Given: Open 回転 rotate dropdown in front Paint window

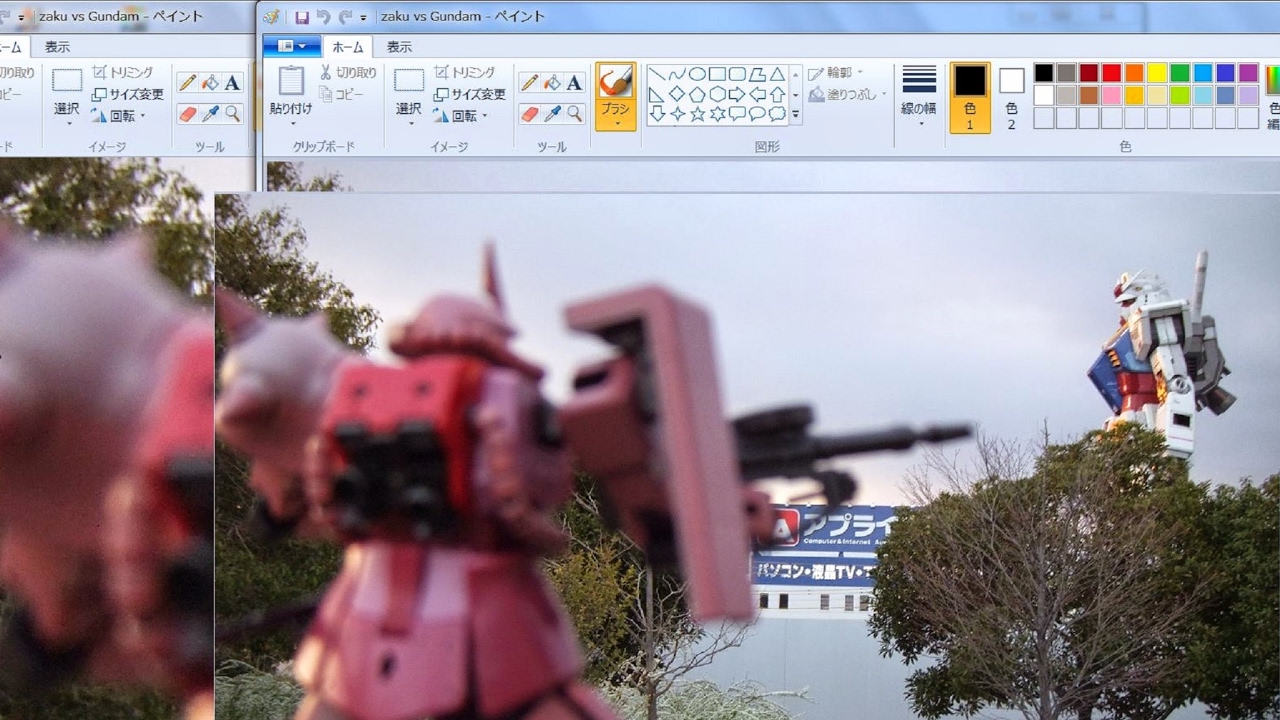Looking at the screenshot, I should coord(484,116).
